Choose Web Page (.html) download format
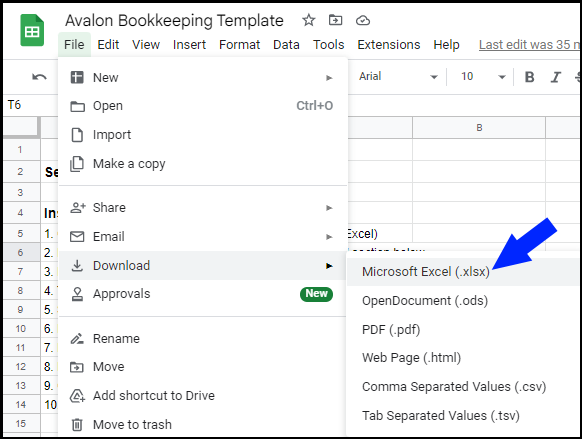 (463, 358)
